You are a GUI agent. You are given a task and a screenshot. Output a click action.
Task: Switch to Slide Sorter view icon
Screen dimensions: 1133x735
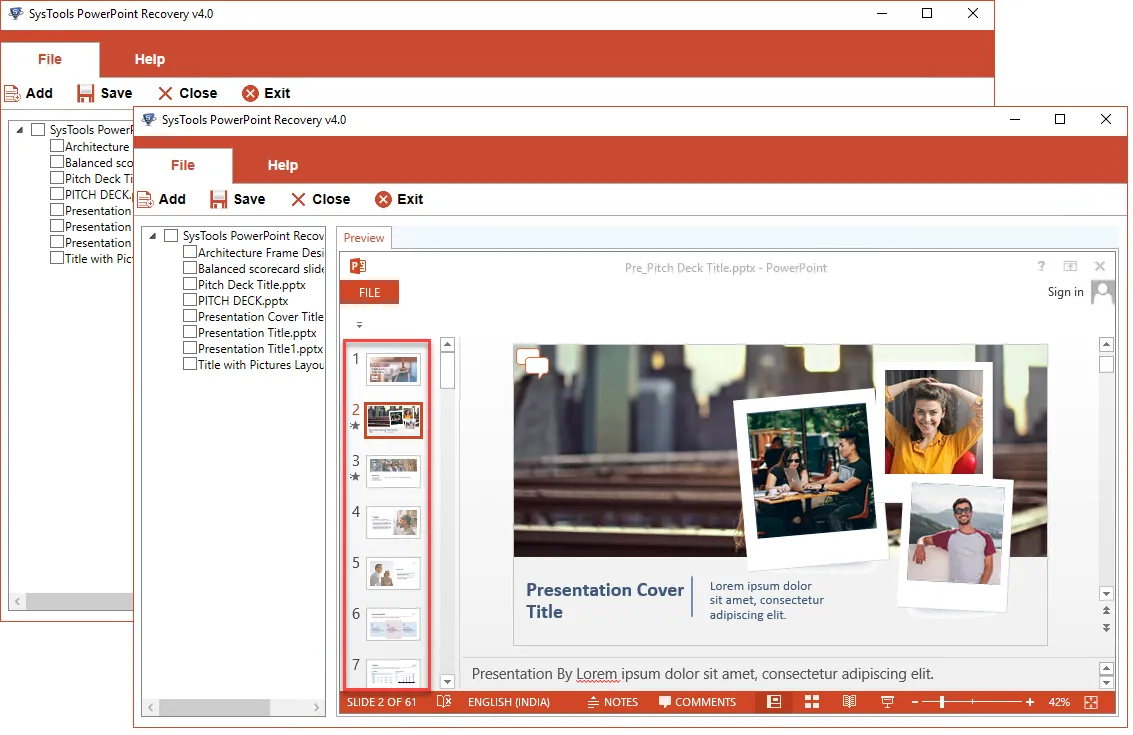811,702
